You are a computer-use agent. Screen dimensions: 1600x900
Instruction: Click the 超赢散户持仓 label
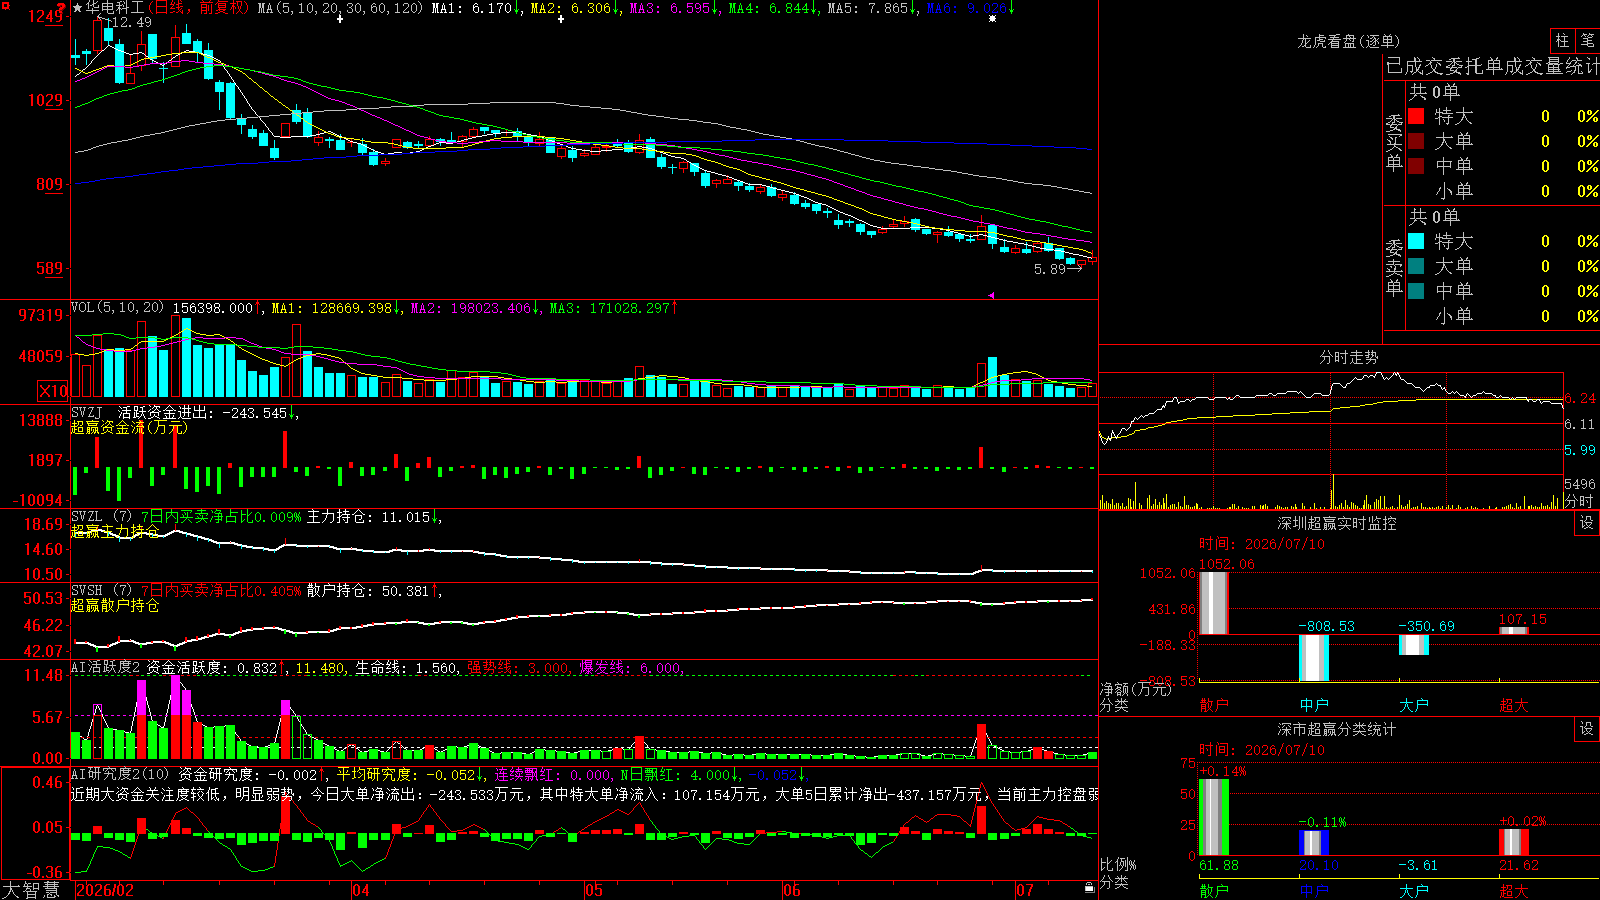coord(115,605)
